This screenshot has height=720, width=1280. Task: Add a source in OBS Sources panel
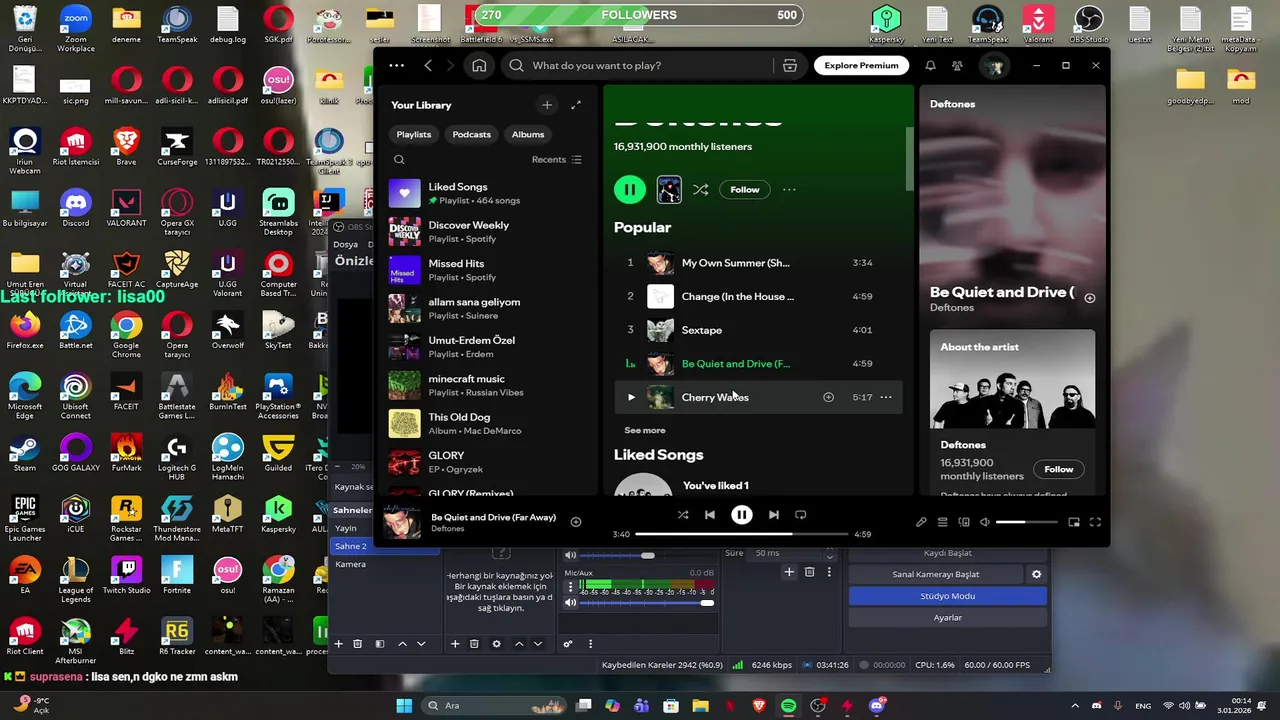point(455,644)
